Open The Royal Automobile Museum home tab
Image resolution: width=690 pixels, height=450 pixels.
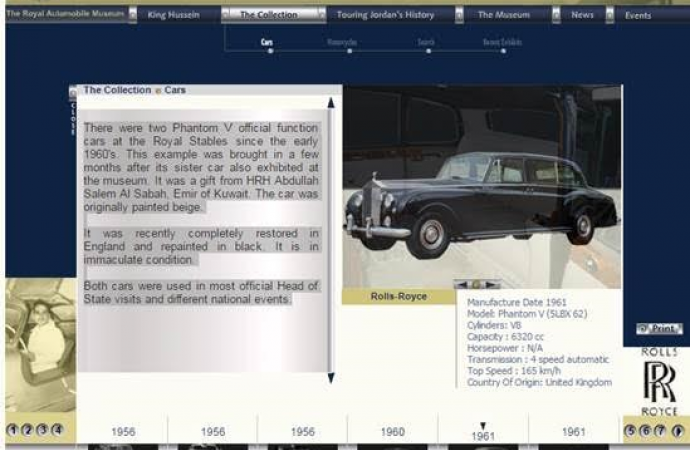65,14
